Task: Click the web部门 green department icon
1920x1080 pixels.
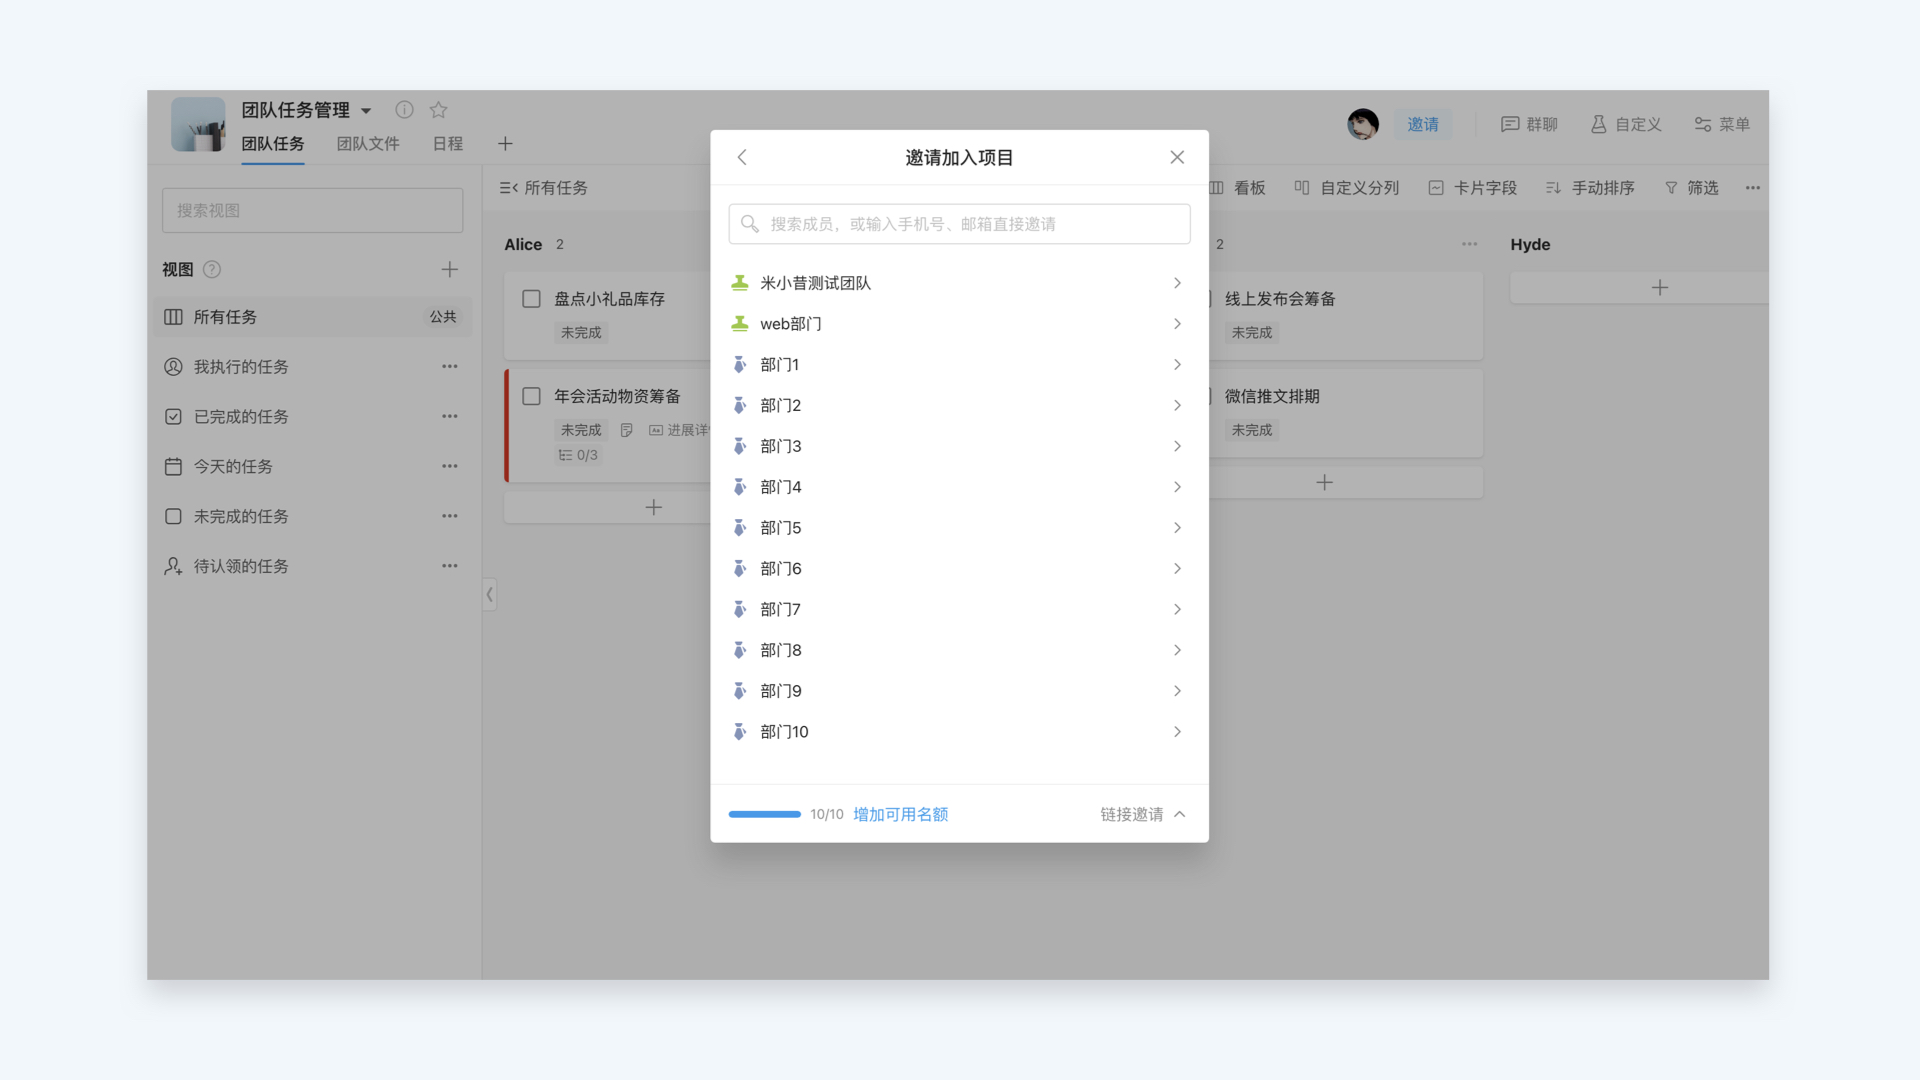Action: point(740,324)
